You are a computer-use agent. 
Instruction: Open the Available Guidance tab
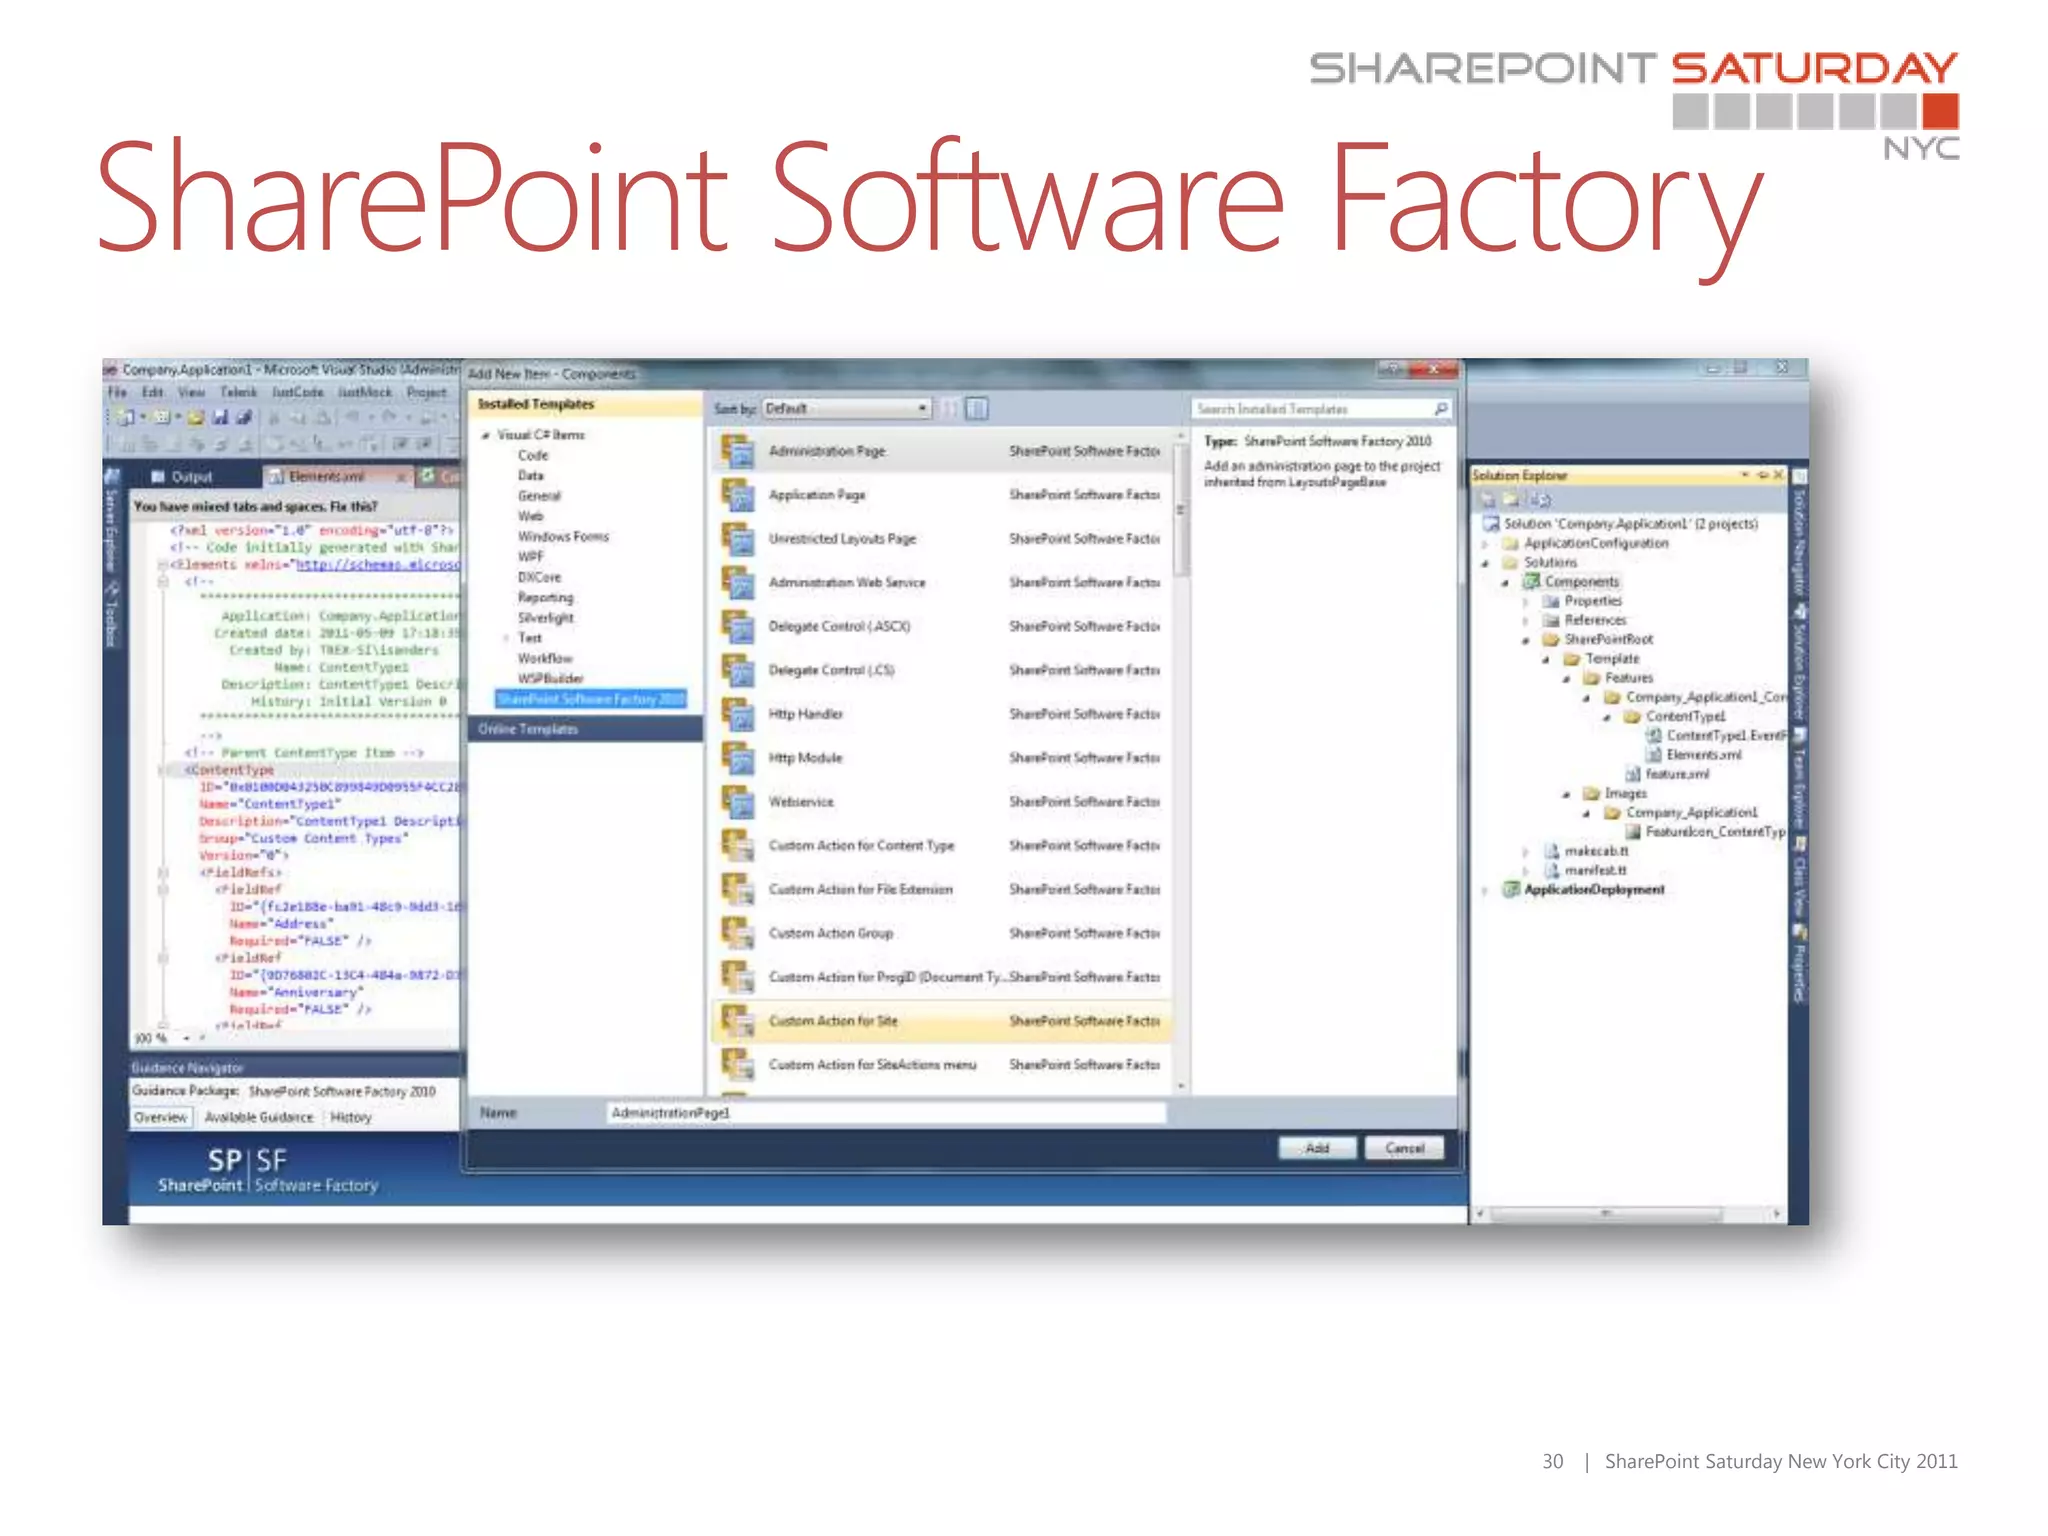click(259, 1118)
